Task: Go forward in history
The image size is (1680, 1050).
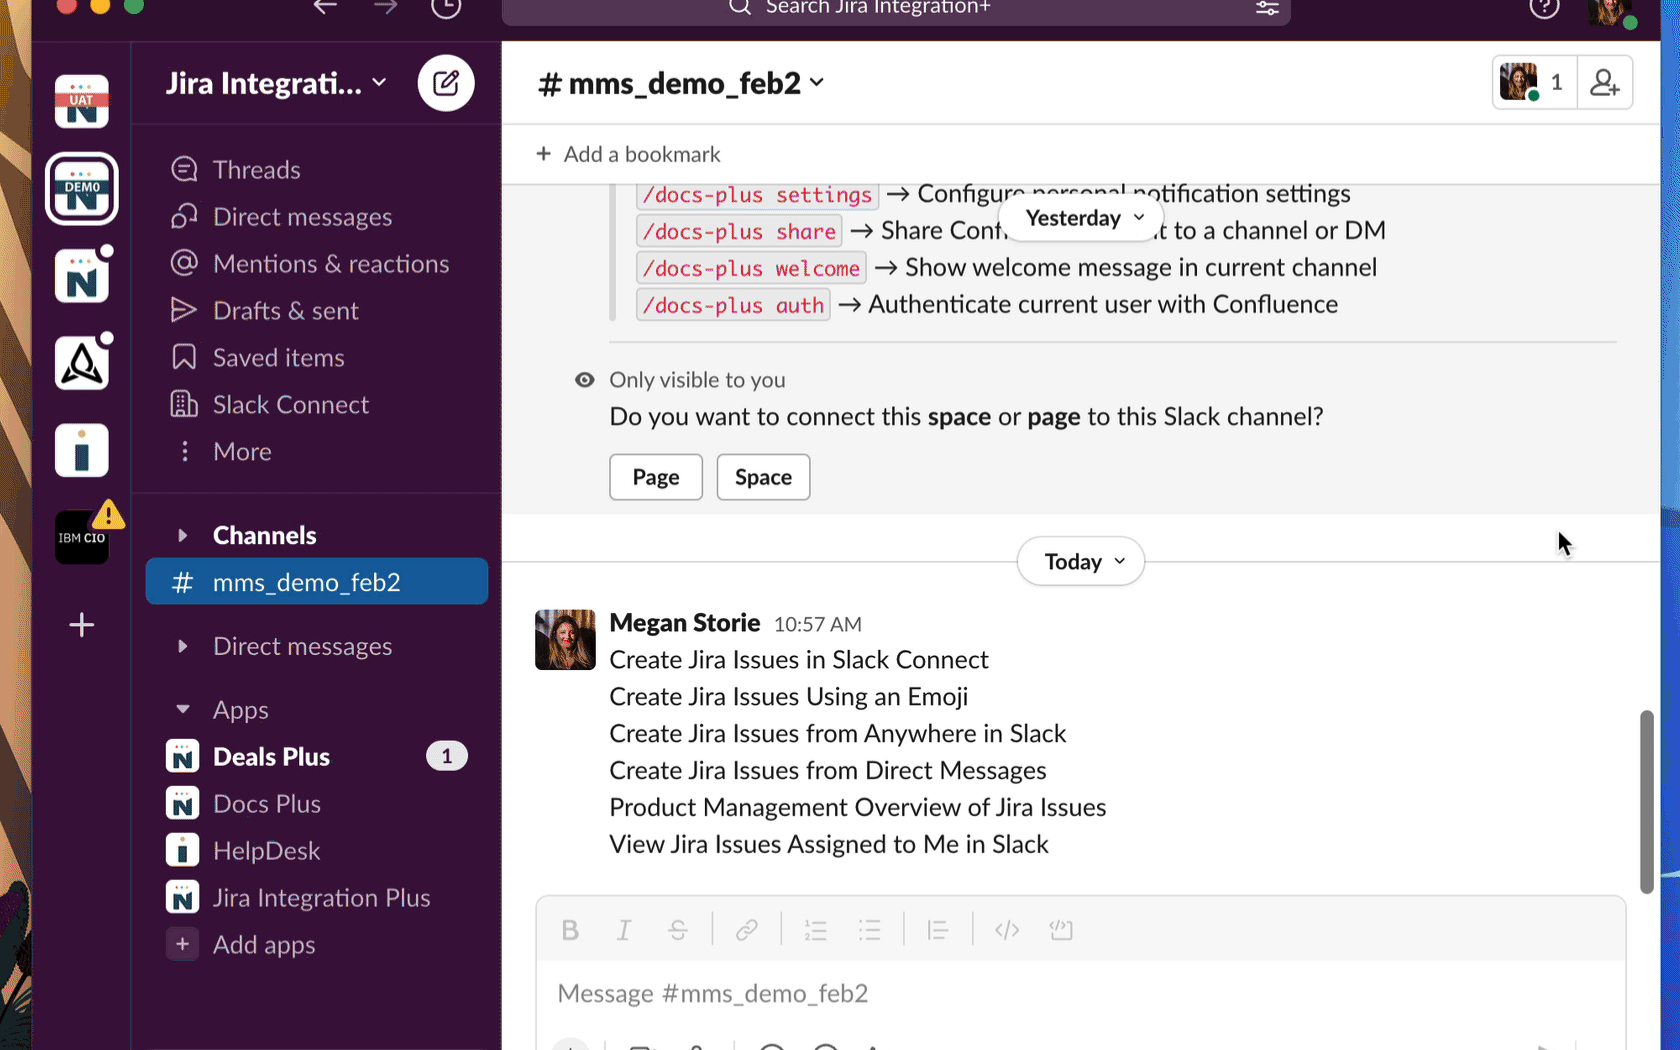Action: point(386,7)
